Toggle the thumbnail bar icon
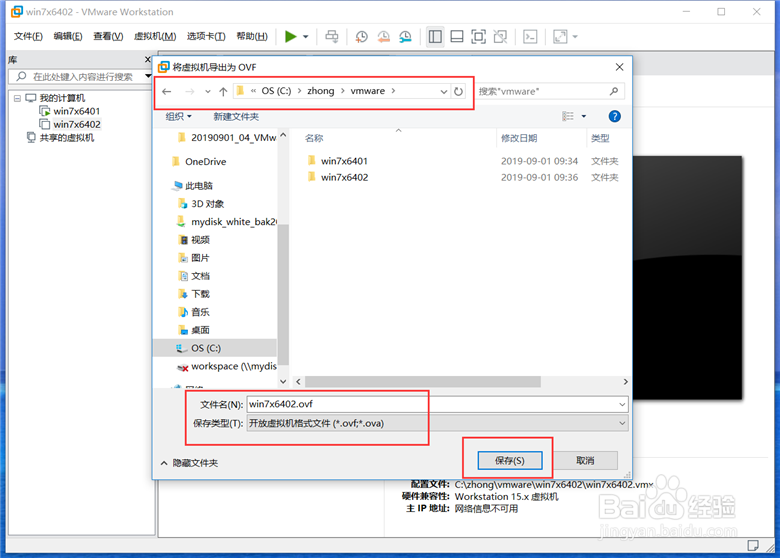The image size is (780, 558). coord(457,36)
